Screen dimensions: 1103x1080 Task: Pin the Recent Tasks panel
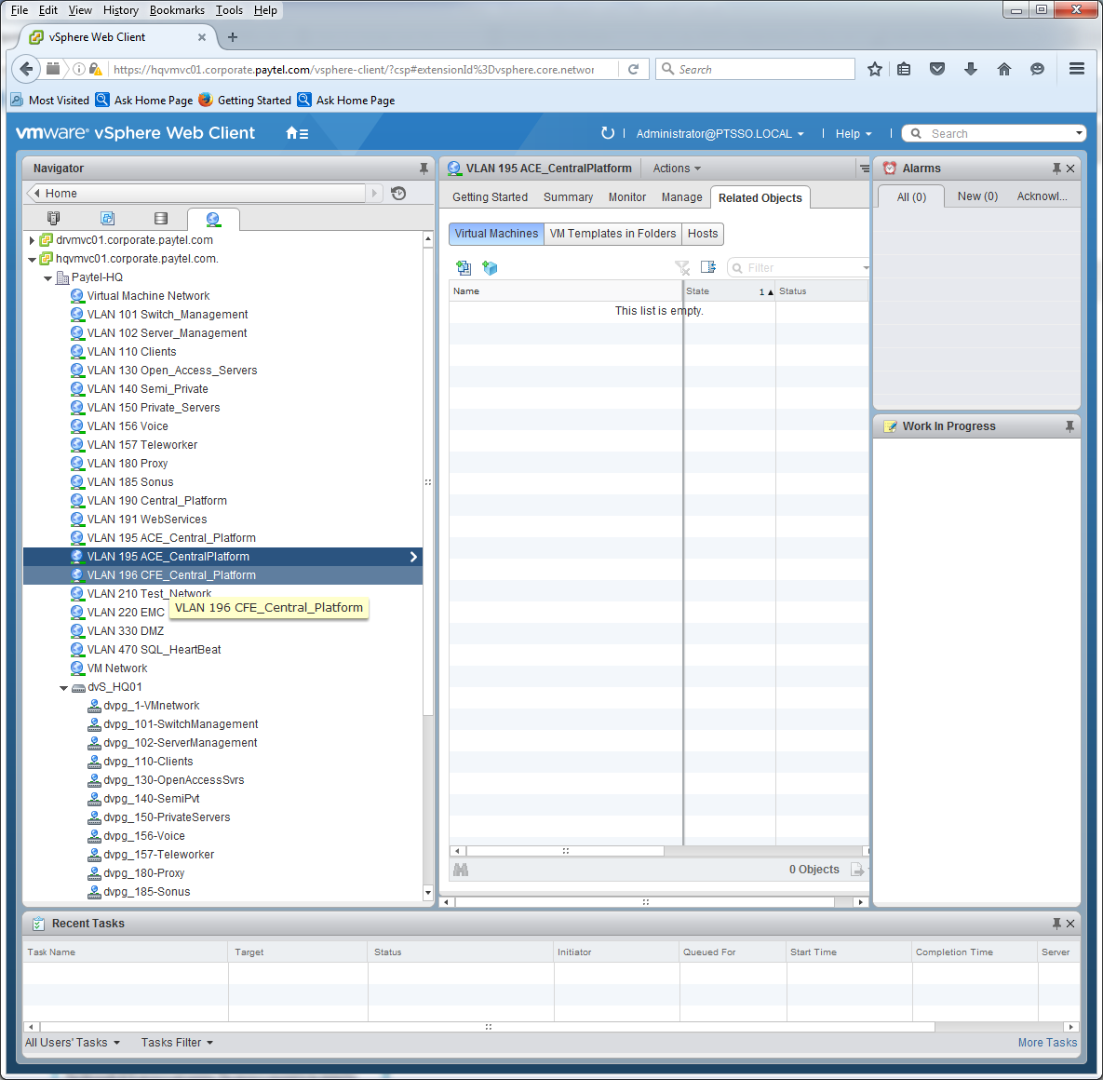coord(1056,923)
